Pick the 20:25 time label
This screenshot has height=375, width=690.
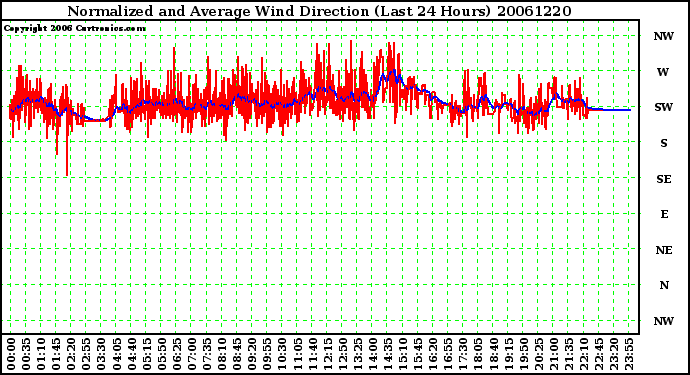point(538,354)
